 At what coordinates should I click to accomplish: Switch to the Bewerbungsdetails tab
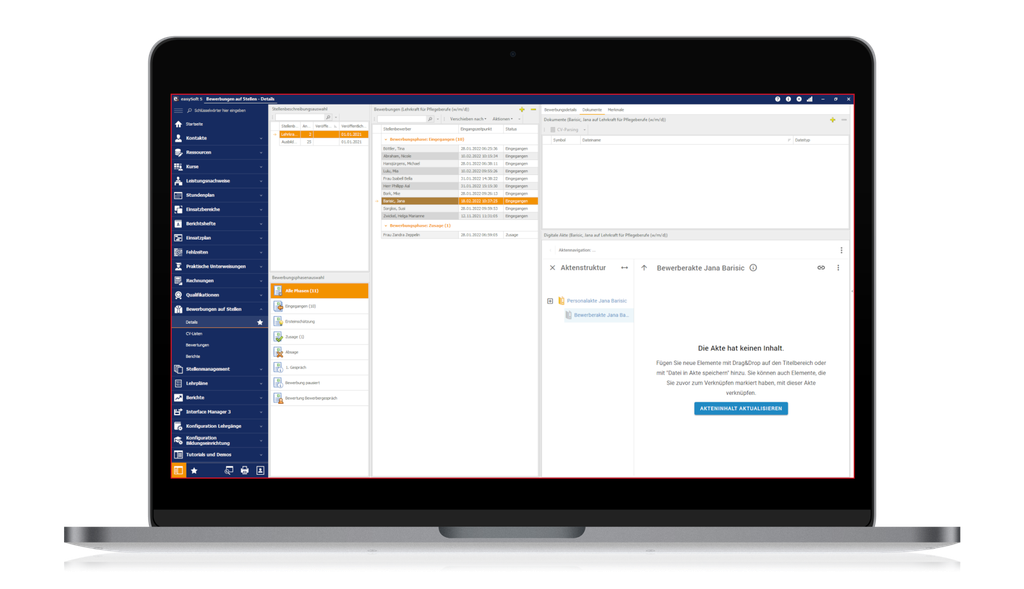pyautogui.click(x=560, y=110)
